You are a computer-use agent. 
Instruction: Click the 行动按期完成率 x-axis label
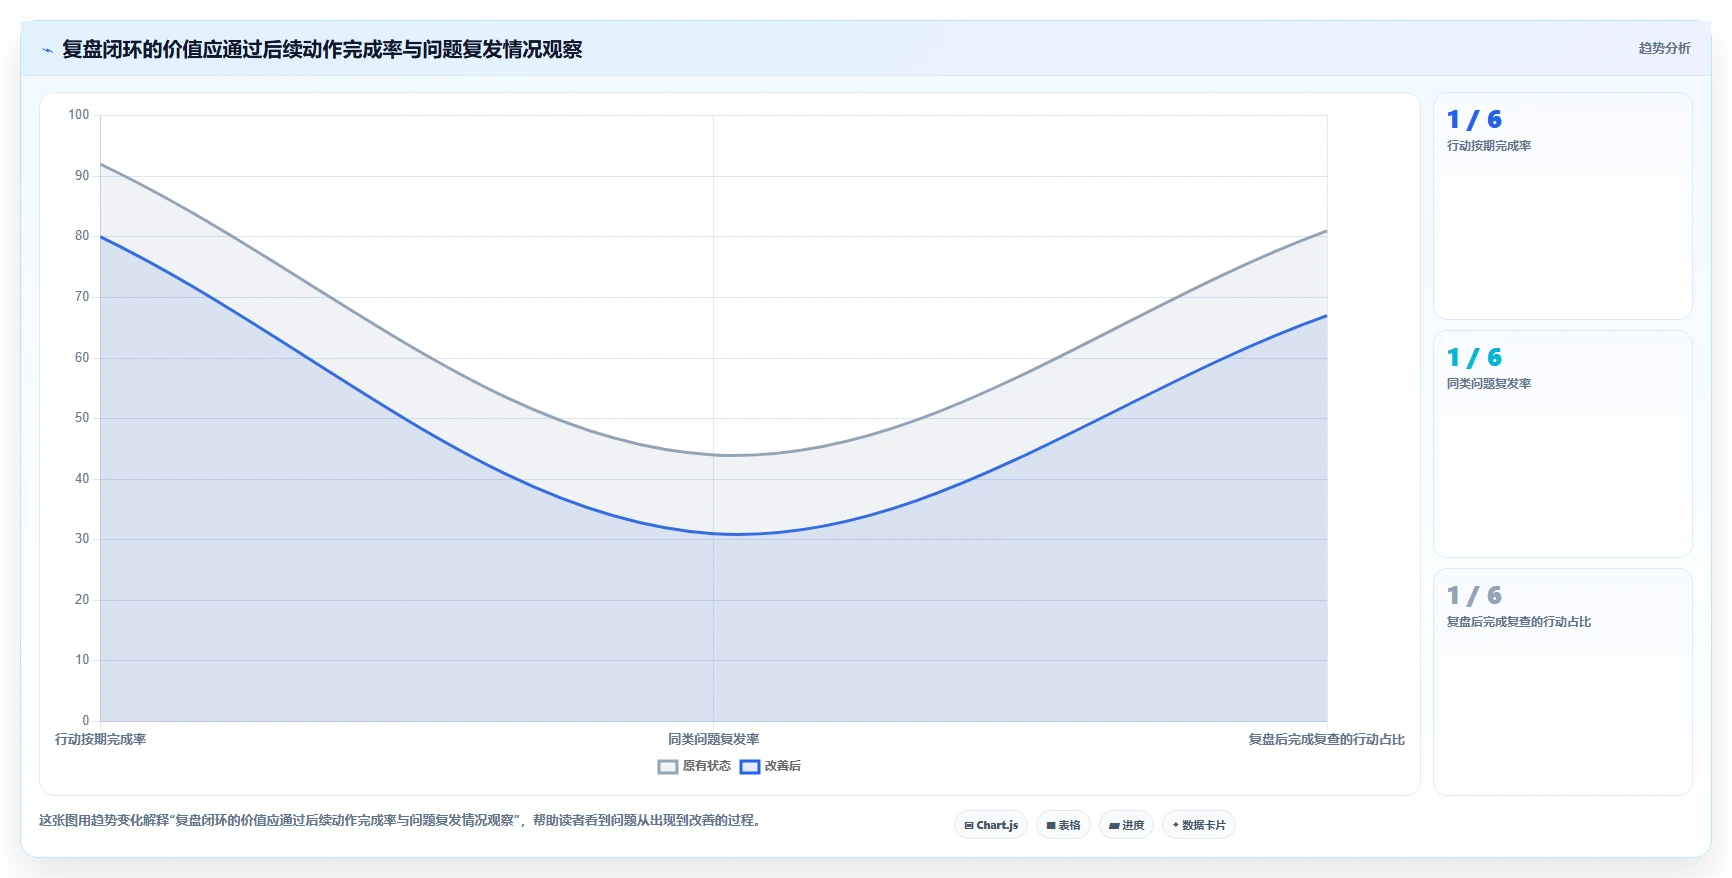(100, 740)
